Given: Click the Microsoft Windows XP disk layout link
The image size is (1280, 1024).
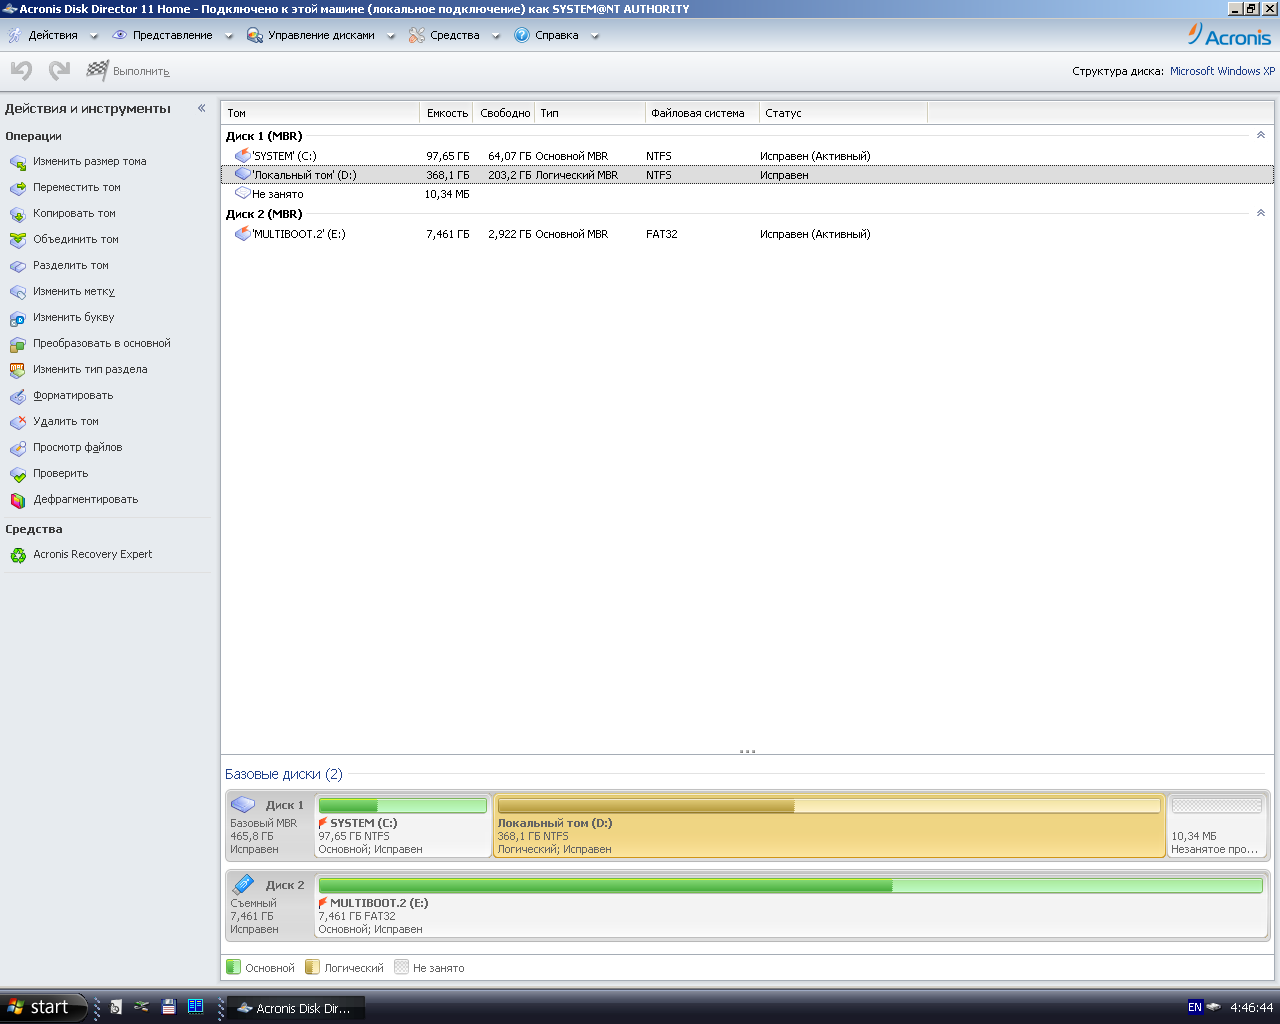Looking at the screenshot, I should click(1222, 71).
